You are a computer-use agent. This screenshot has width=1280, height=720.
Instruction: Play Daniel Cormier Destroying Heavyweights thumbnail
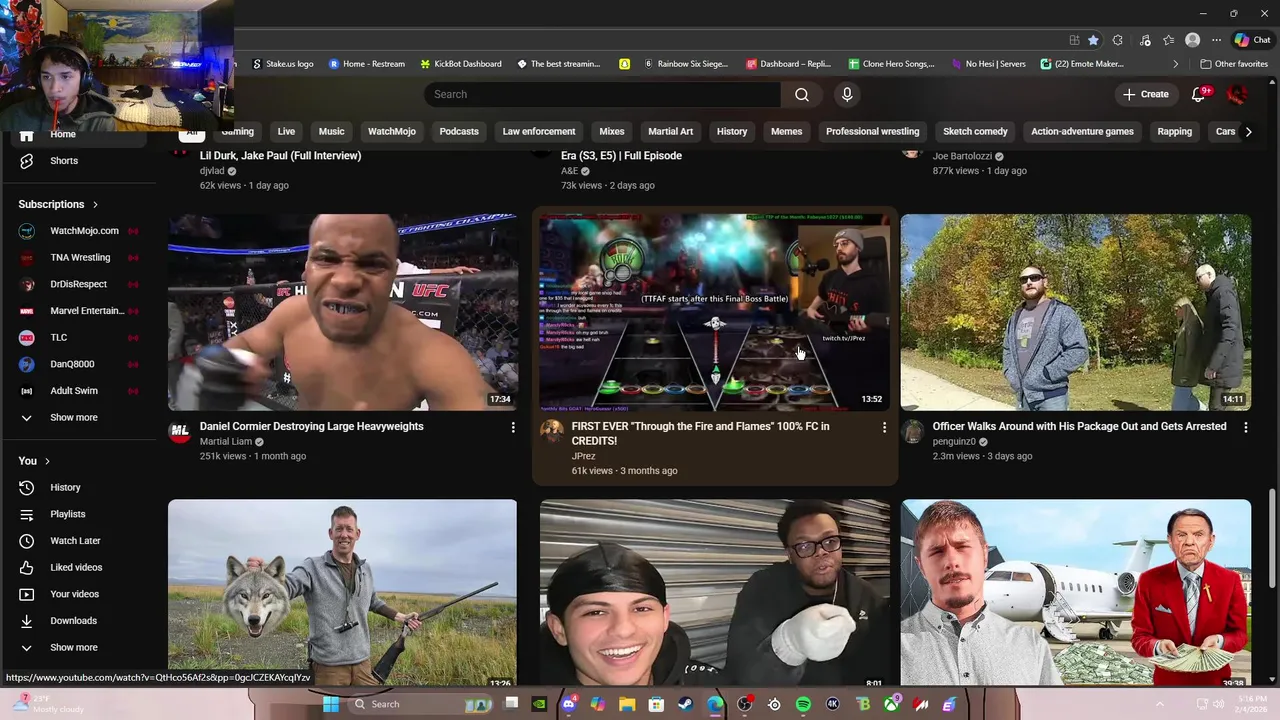point(342,312)
